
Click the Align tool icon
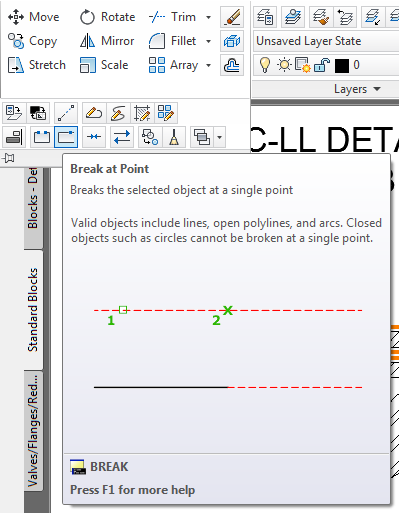(x=14, y=137)
